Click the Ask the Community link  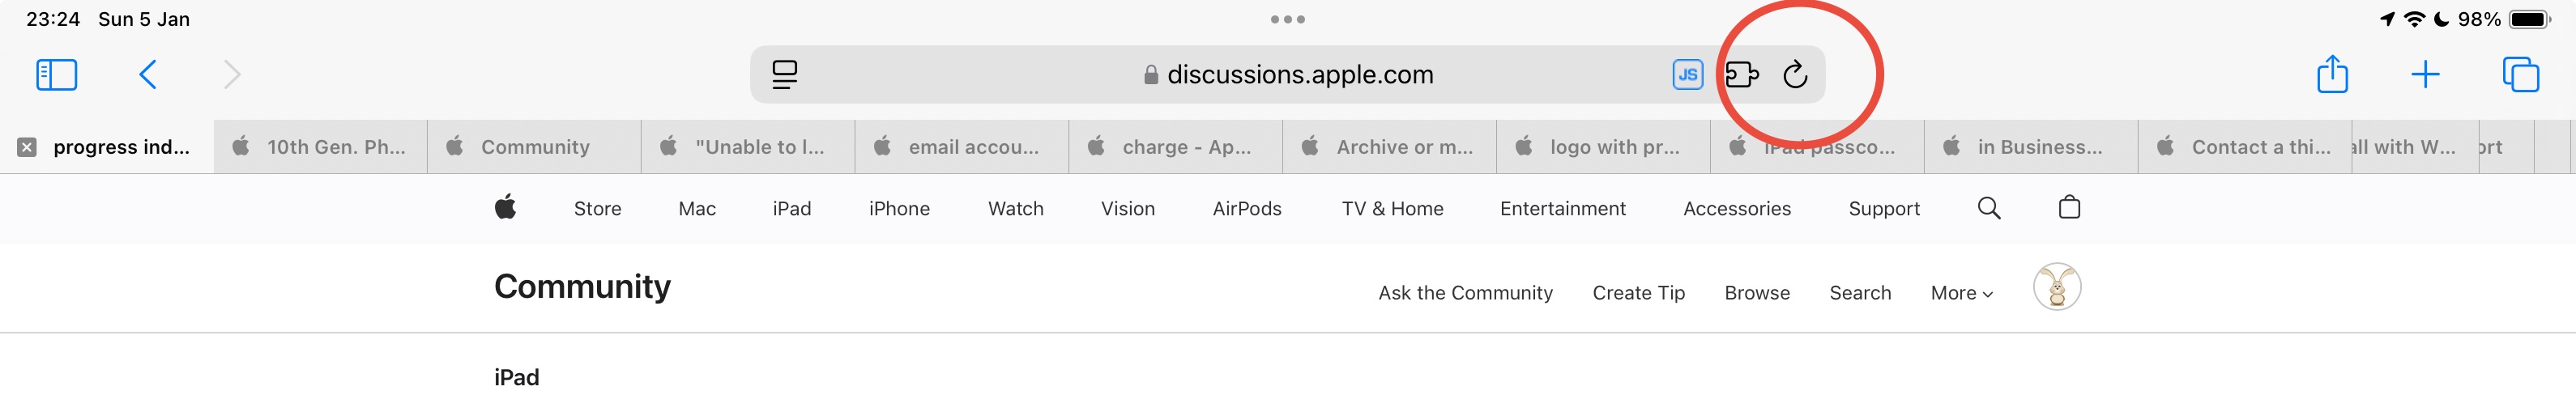point(1465,293)
